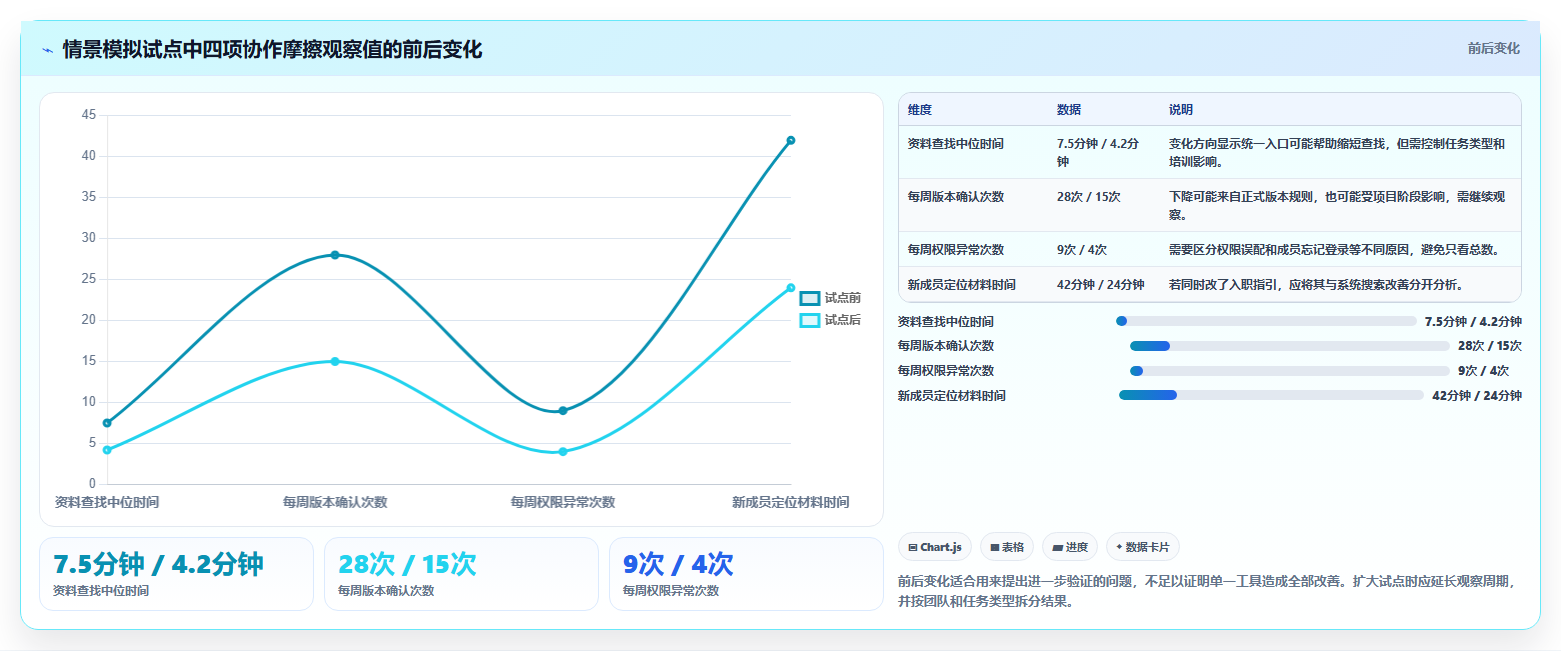Select the 数据卡片 tag chip
This screenshot has width=1561, height=651.
tap(1142, 547)
